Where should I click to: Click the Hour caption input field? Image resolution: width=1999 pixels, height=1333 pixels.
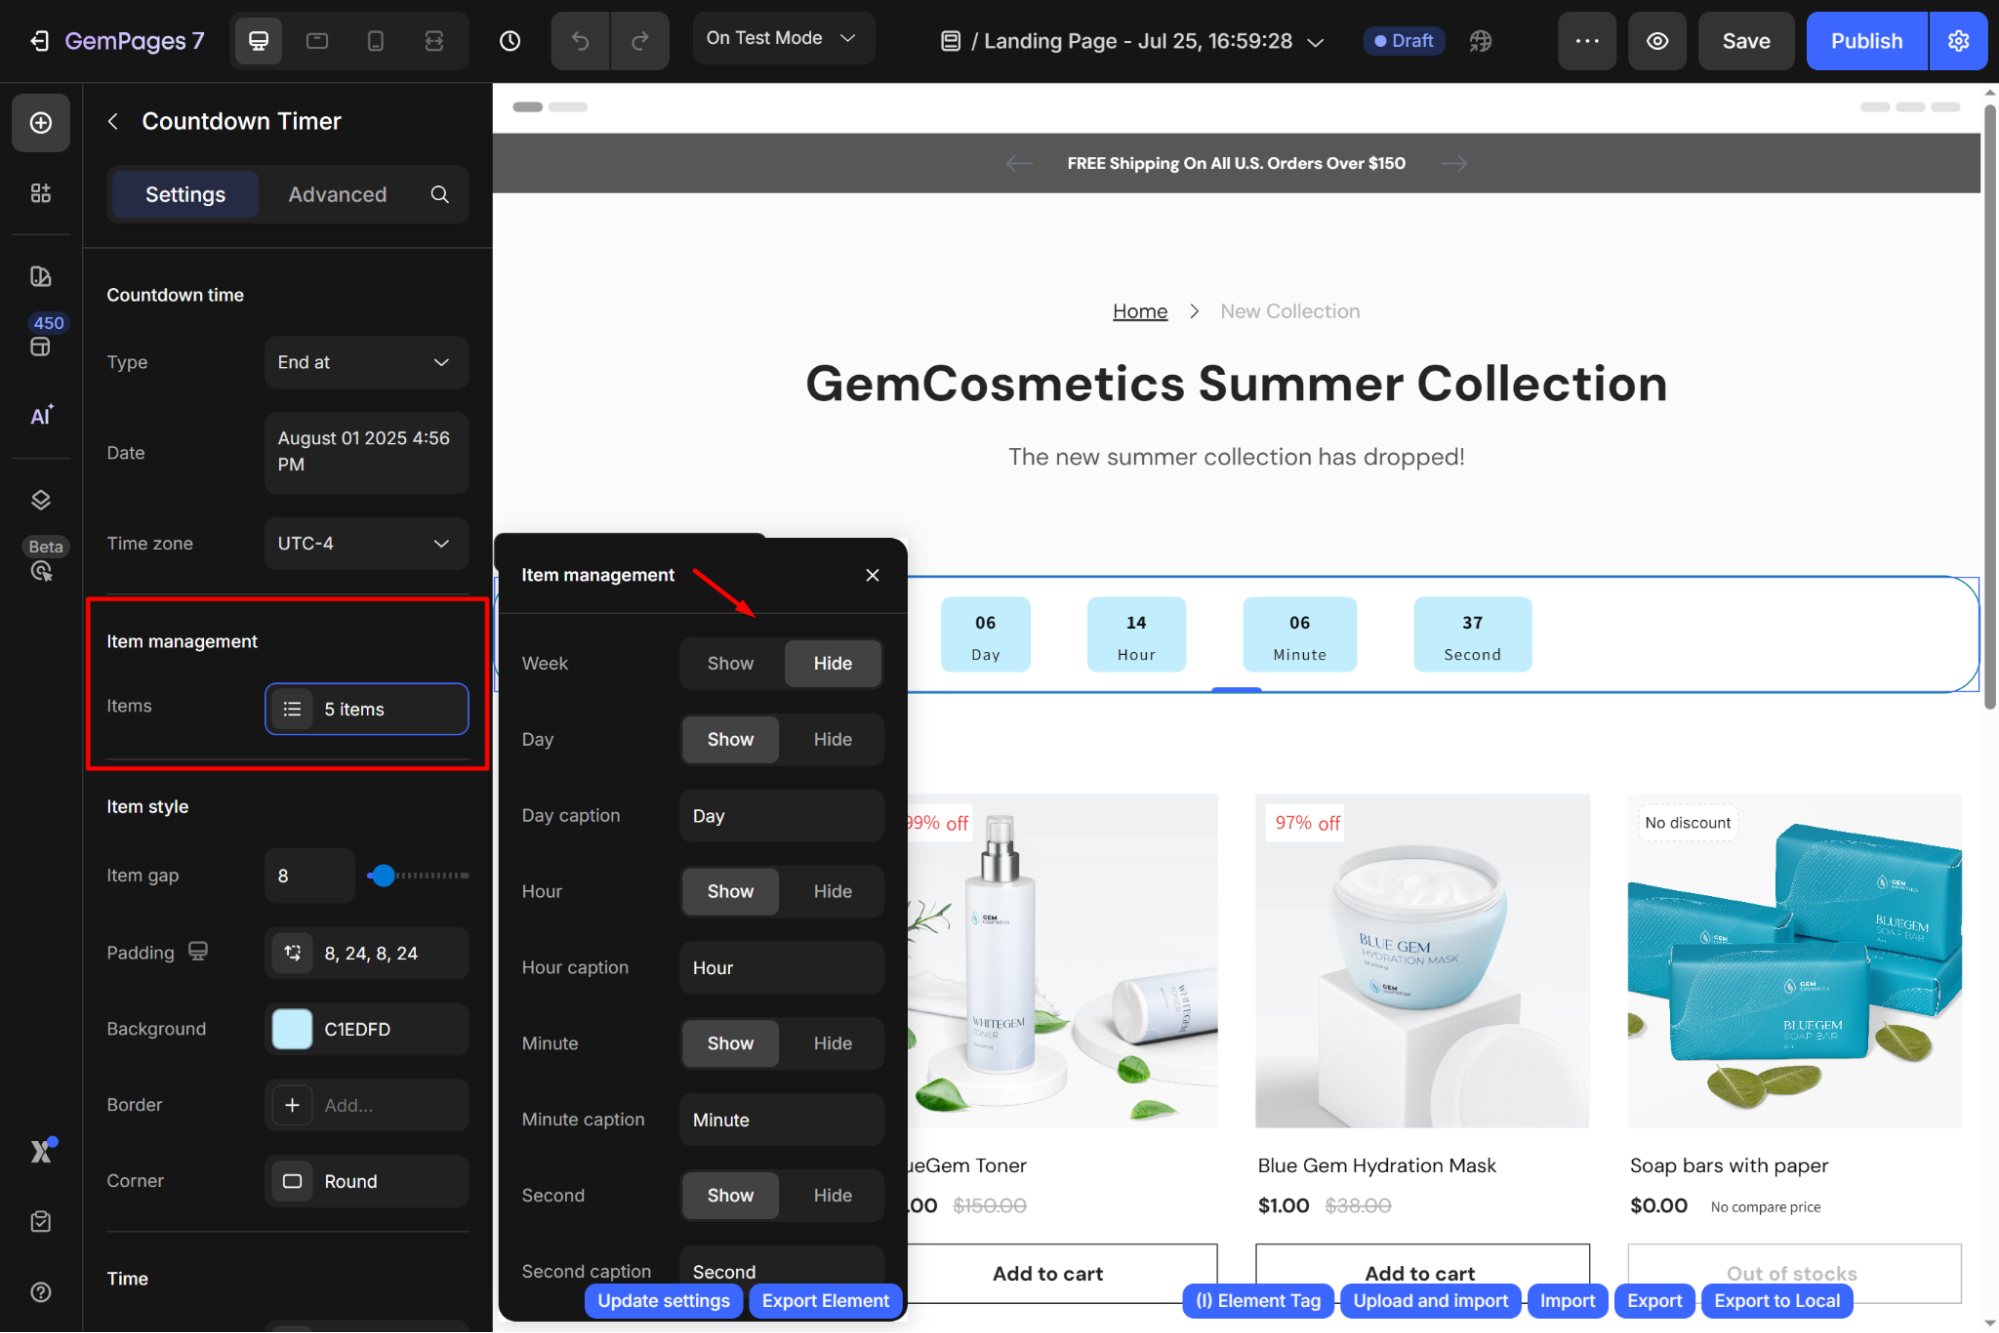[x=781, y=967]
